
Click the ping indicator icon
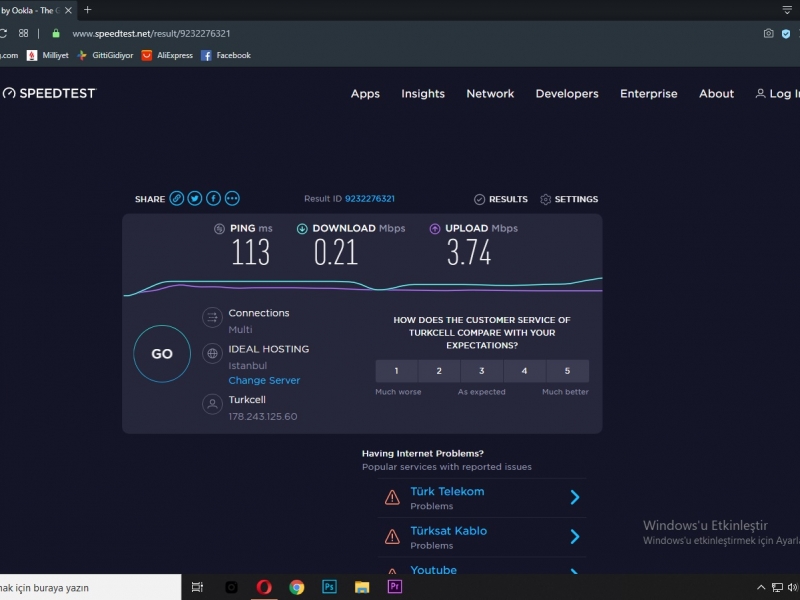[x=219, y=229]
